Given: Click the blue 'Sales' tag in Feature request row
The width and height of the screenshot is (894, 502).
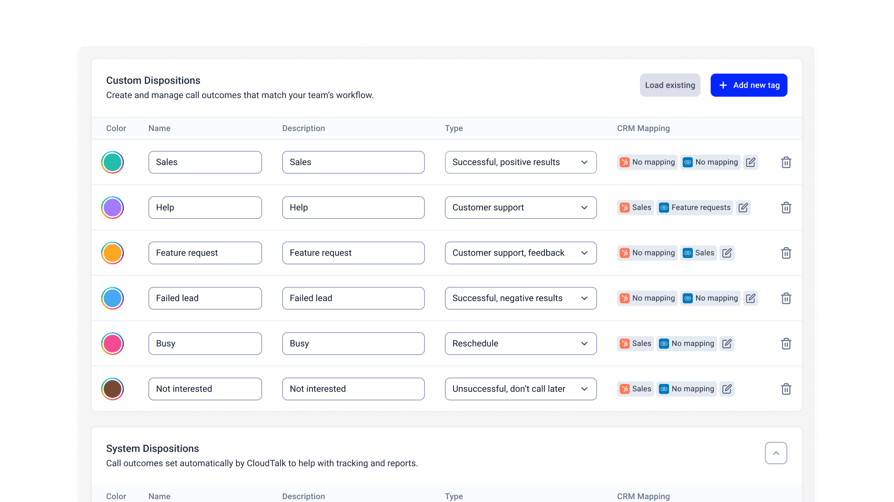Looking at the screenshot, I should tap(698, 253).
